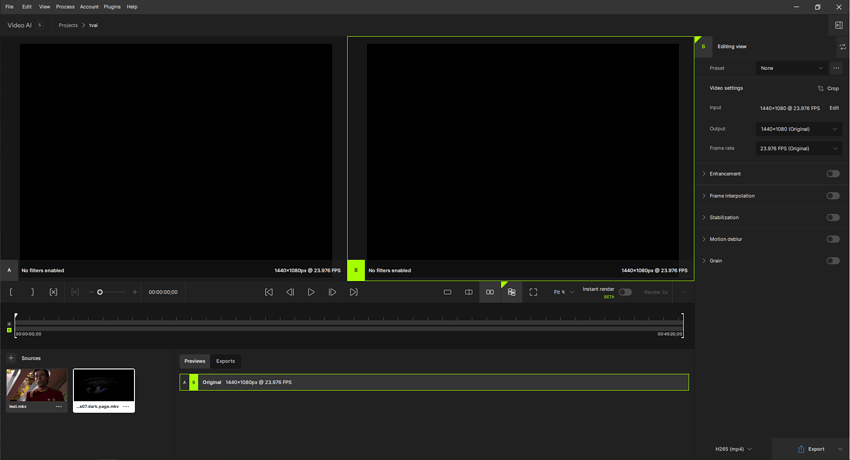850x460 pixels.
Task: Clear trim selection with bracketed X icon
Action: click(x=53, y=292)
